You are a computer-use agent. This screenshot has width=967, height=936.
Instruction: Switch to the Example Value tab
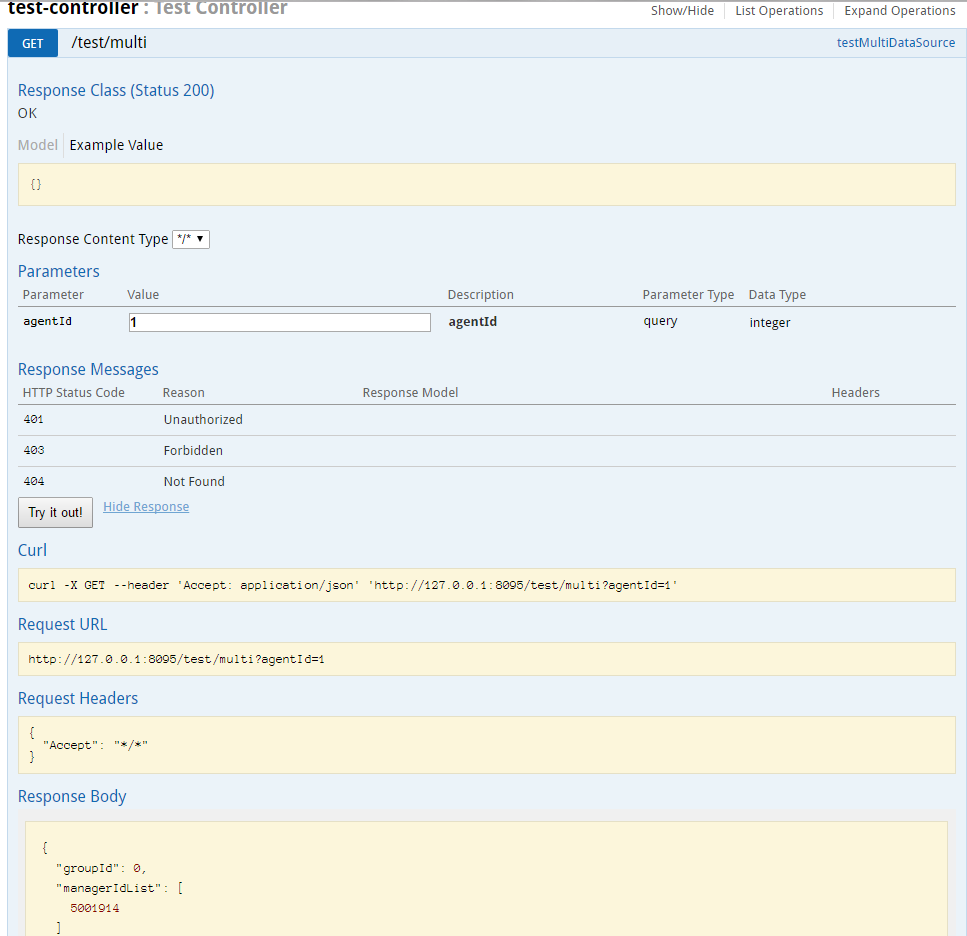click(117, 145)
